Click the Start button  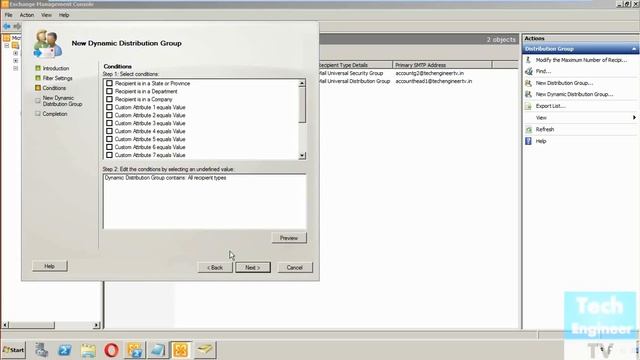(x=13, y=350)
